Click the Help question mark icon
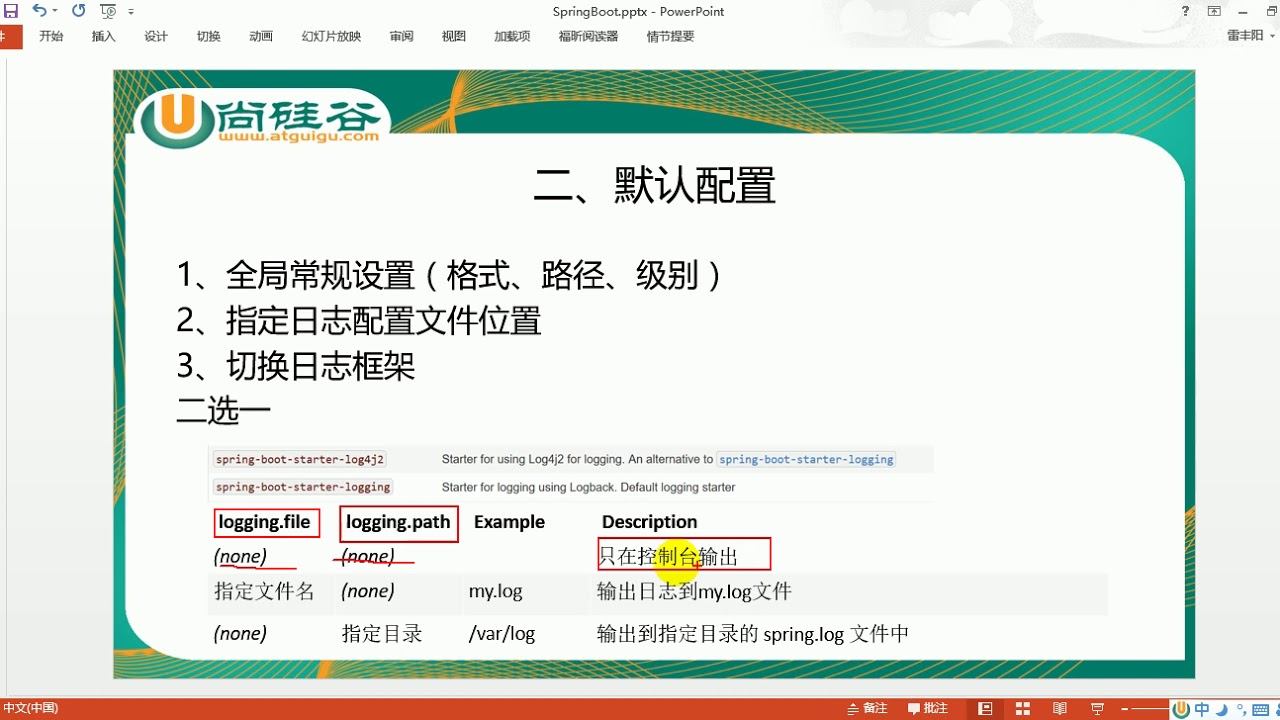Viewport: 1280px width, 720px height. point(1187,11)
